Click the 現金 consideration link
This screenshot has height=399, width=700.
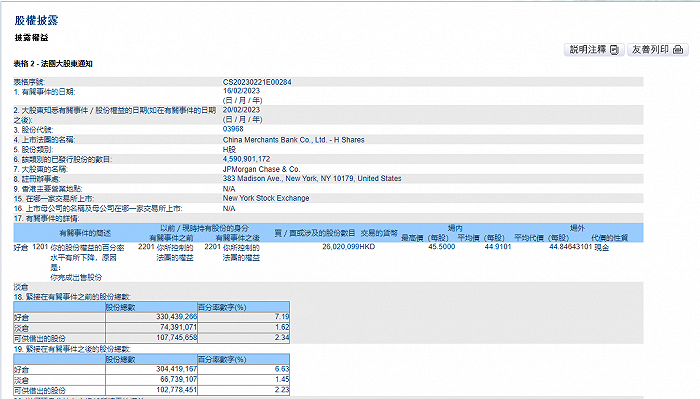click(x=602, y=247)
